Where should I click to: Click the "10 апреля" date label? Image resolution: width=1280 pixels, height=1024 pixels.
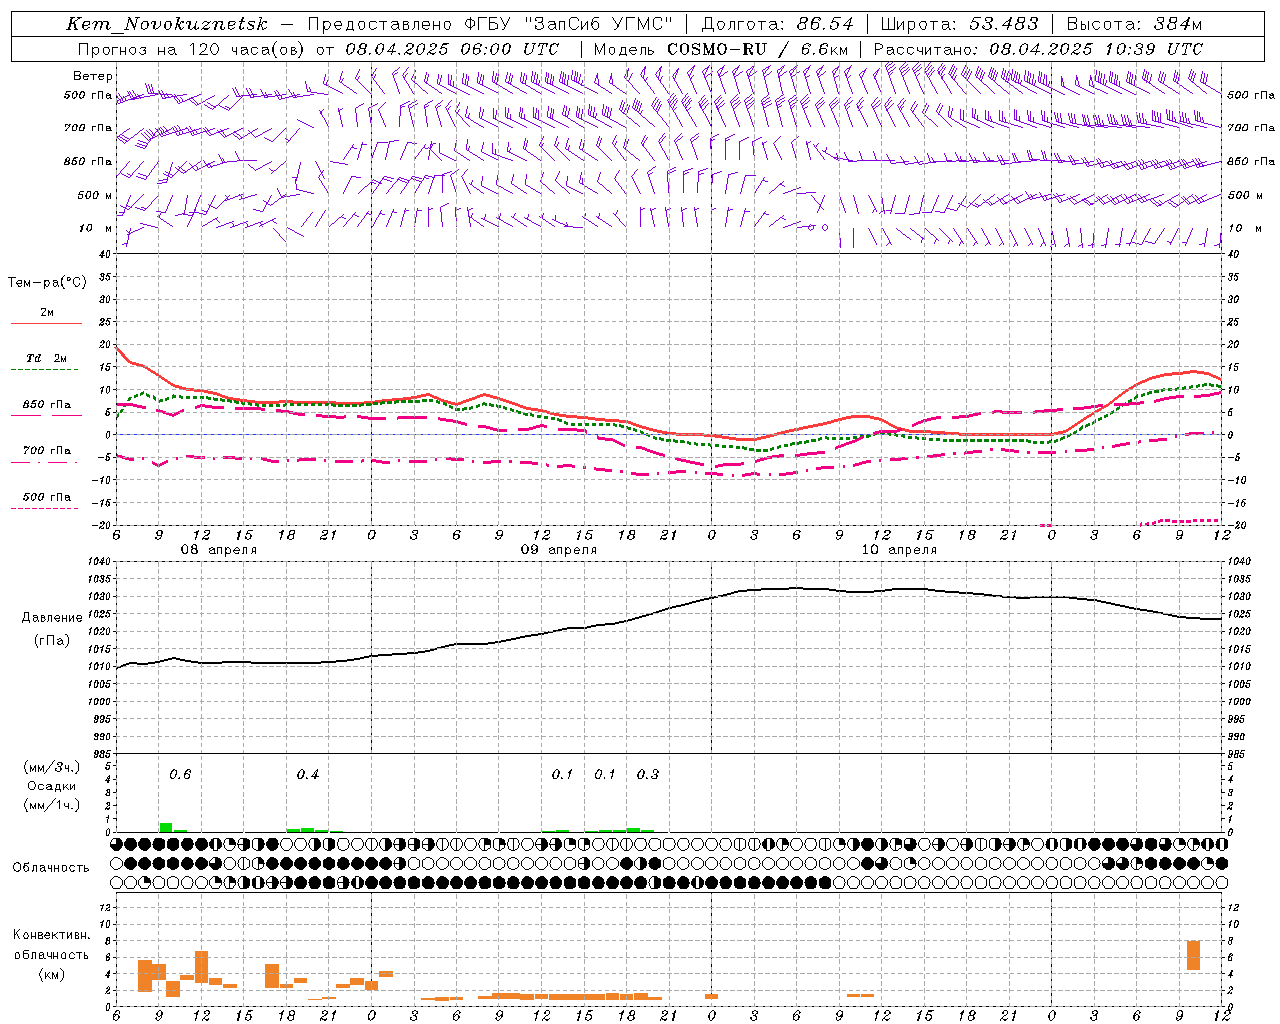899,550
